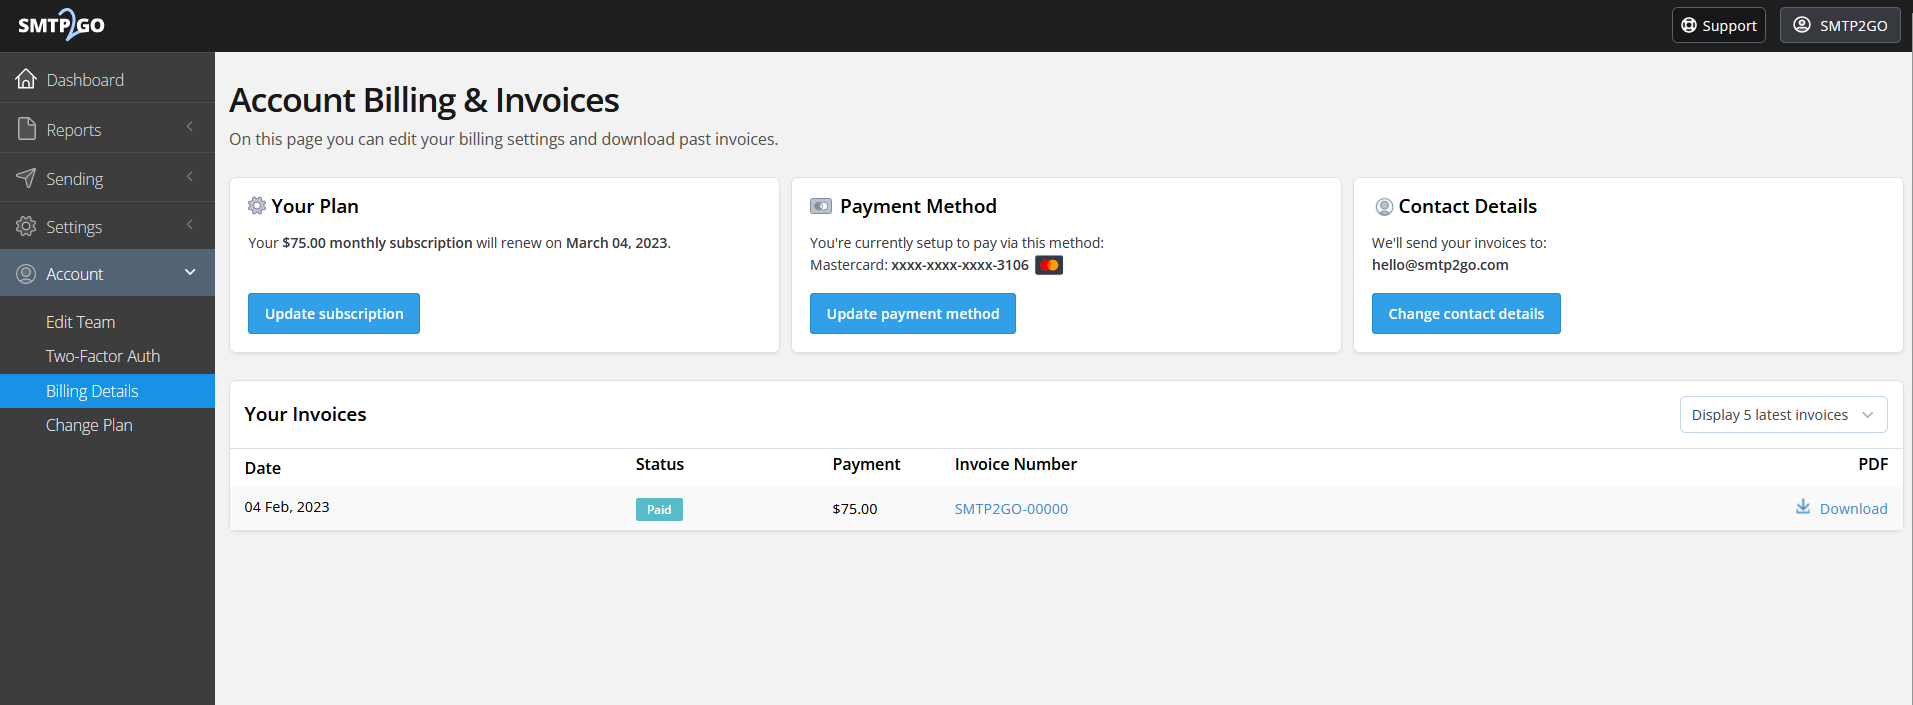1913x705 pixels.
Task: Click the user avatar icon in top bar
Action: [1802, 25]
